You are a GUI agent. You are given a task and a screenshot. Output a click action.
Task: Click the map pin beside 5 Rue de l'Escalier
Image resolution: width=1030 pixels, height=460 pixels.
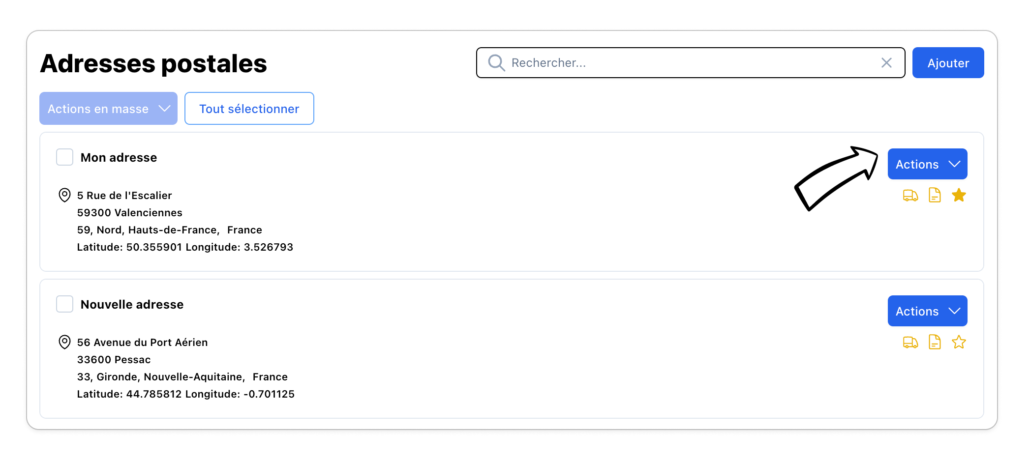pyautogui.click(x=65, y=195)
